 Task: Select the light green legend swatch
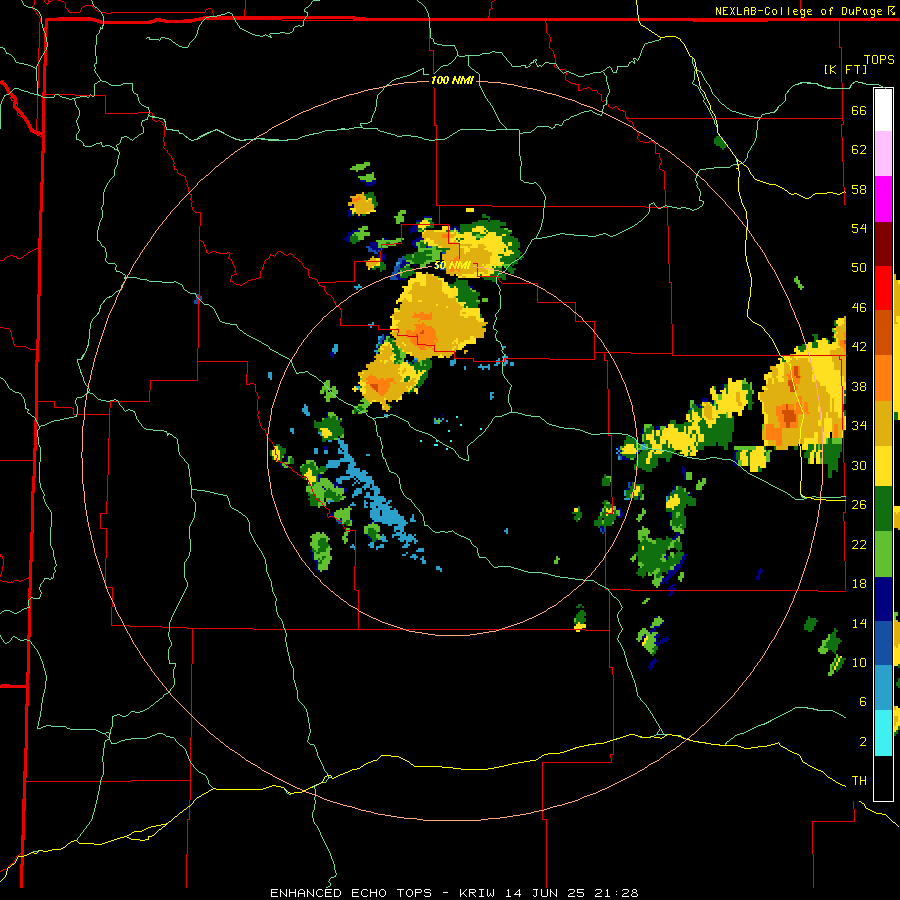tap(883, 554)
